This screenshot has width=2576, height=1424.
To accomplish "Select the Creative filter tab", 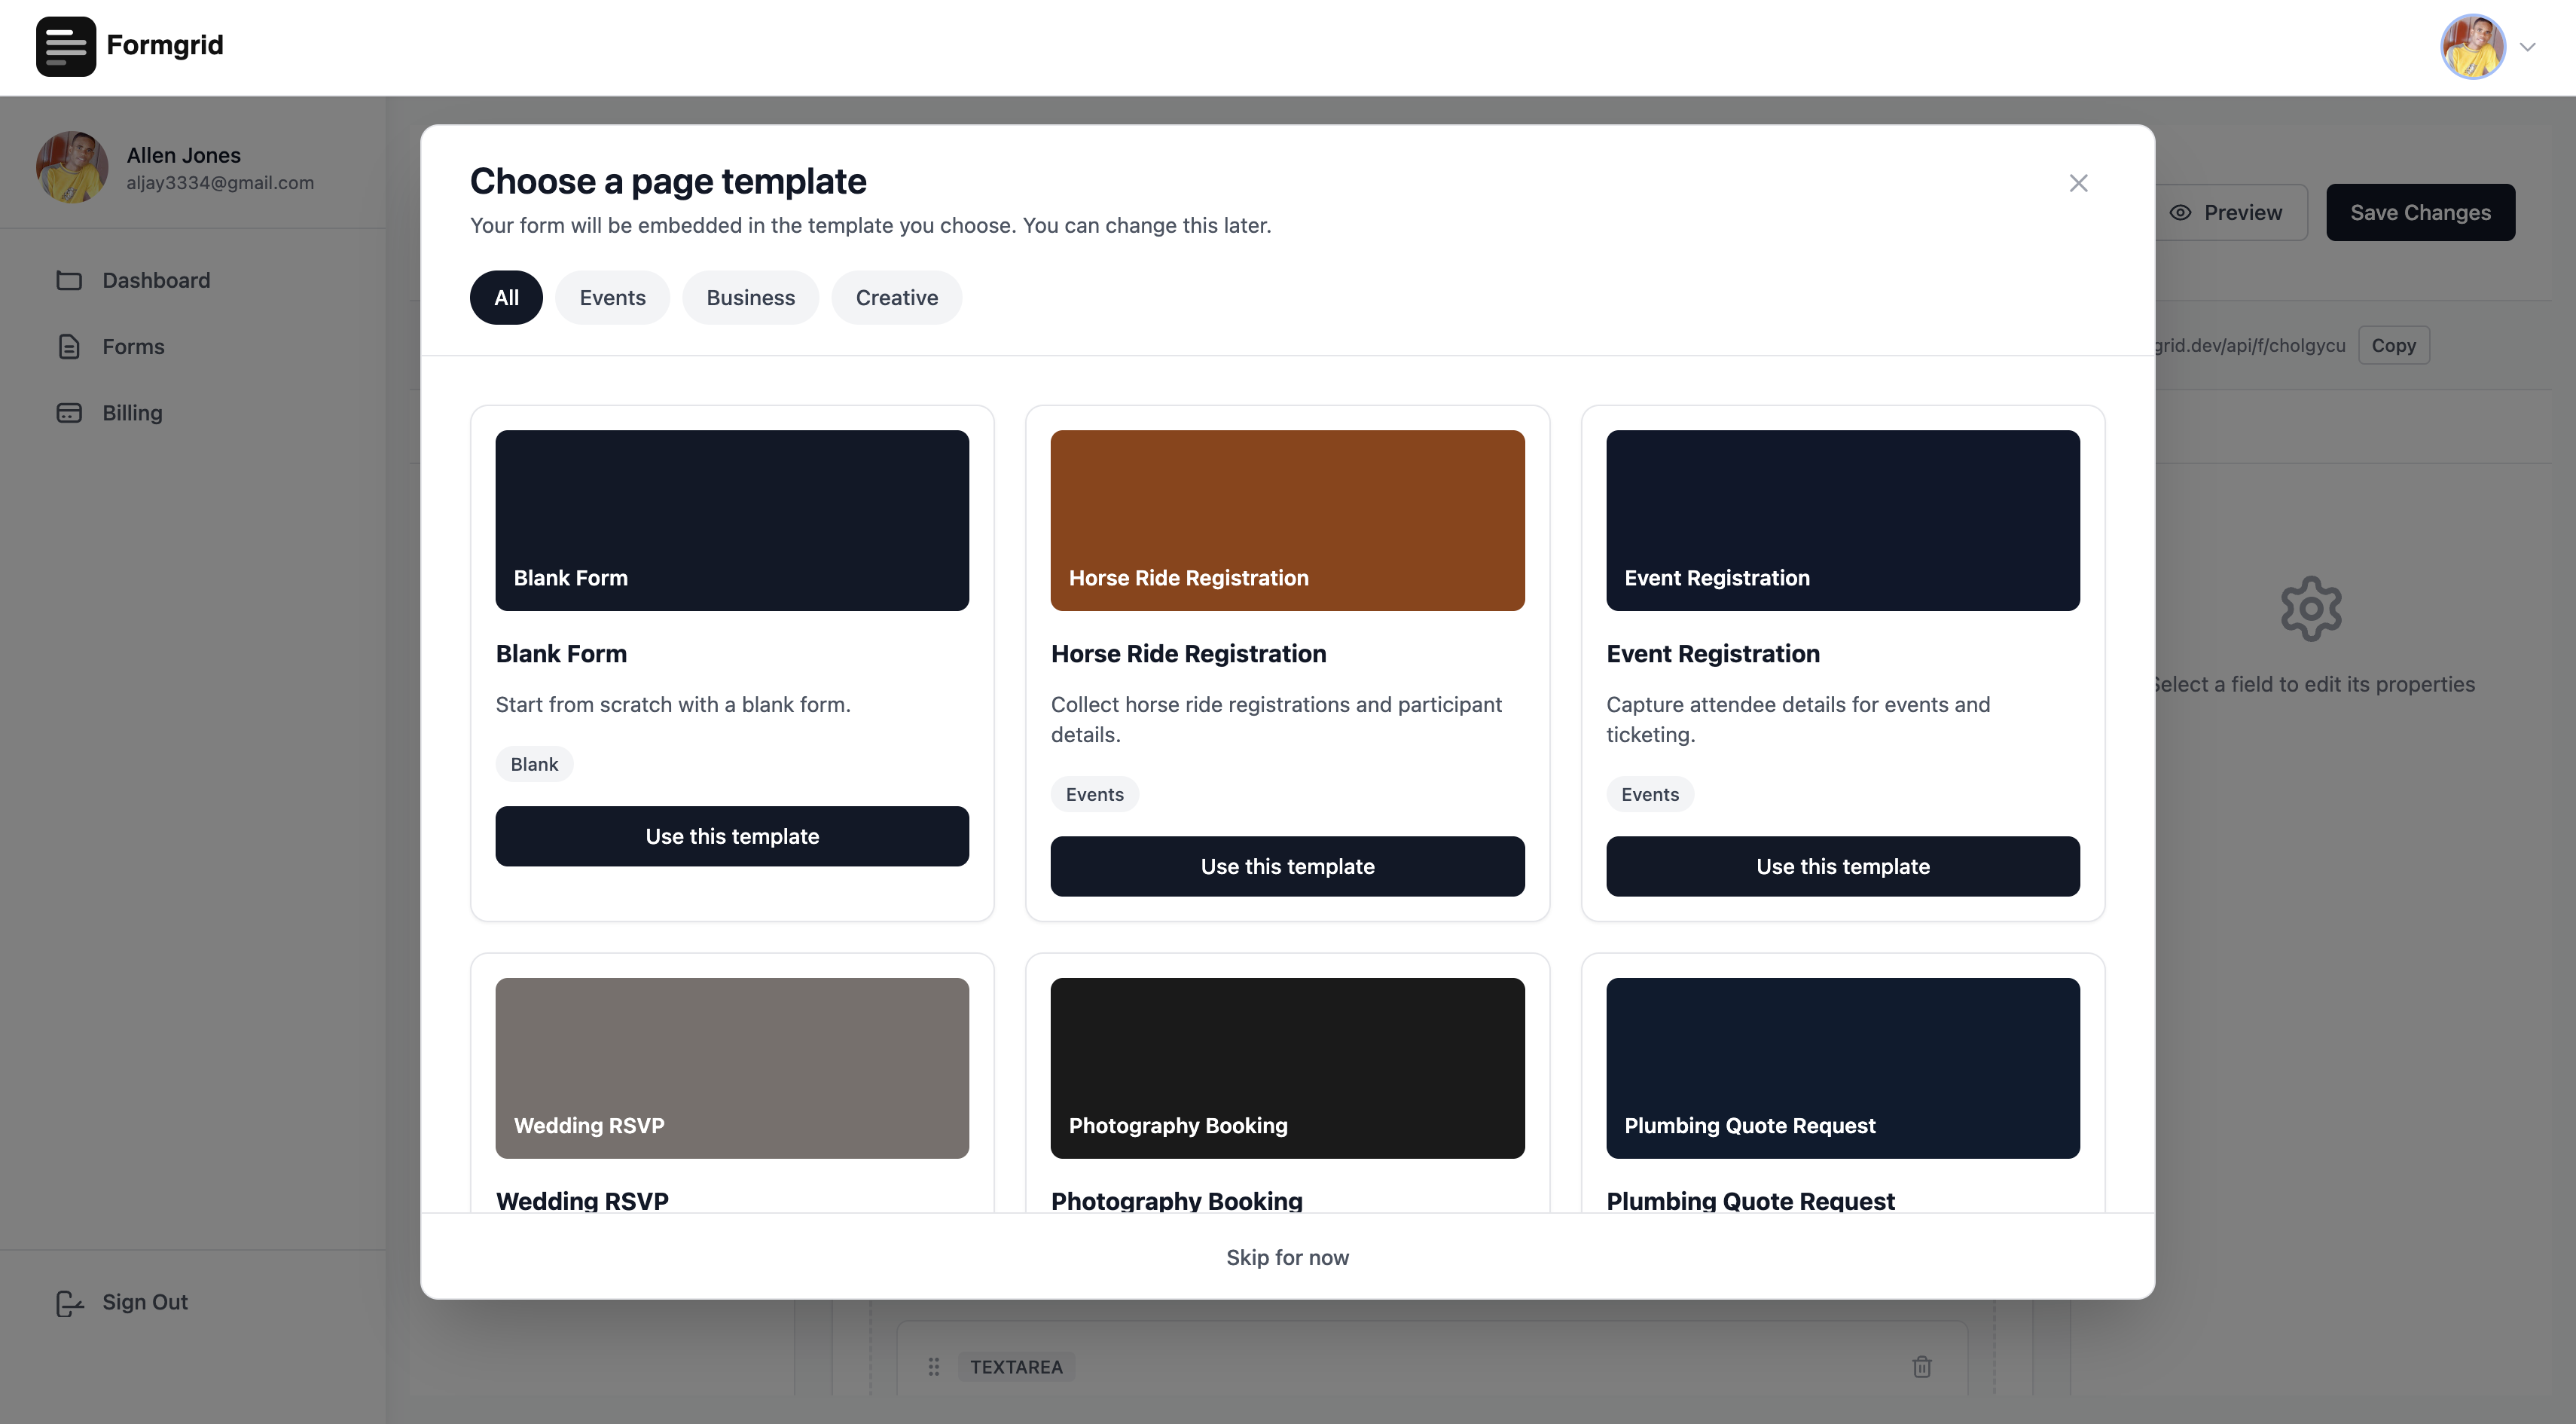I will 896,298.
